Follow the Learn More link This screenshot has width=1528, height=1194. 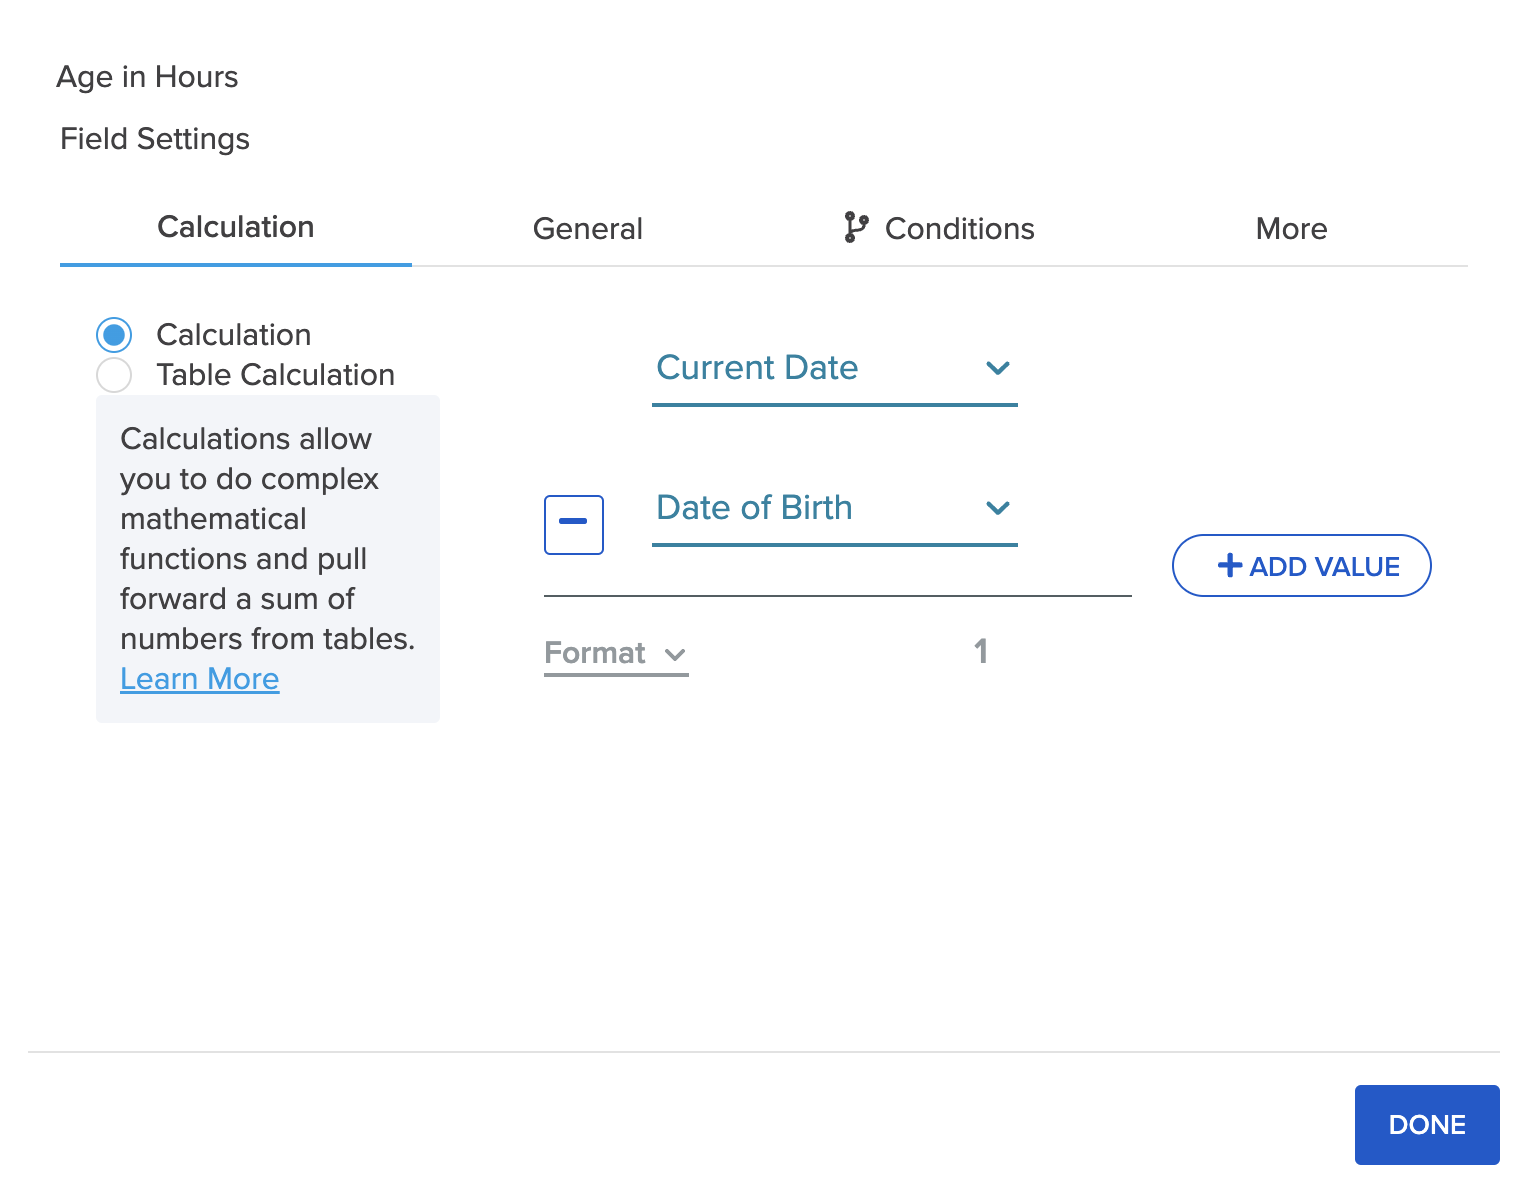[200, 679]
